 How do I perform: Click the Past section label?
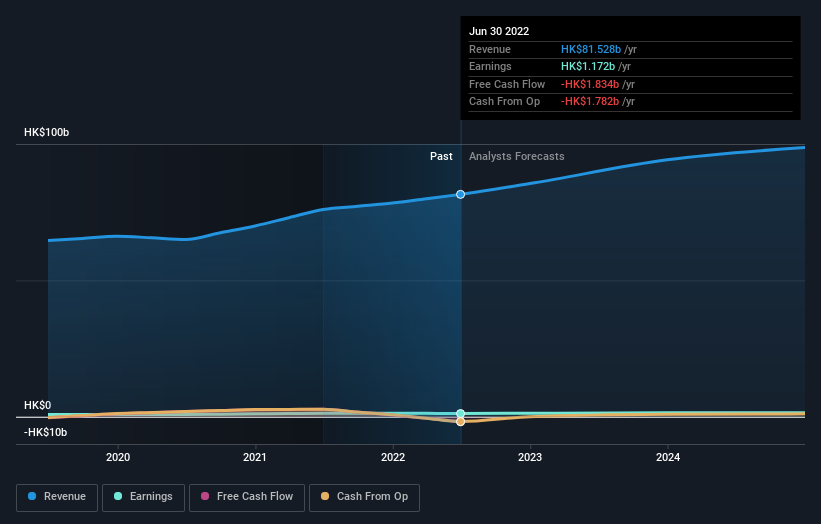441,156
